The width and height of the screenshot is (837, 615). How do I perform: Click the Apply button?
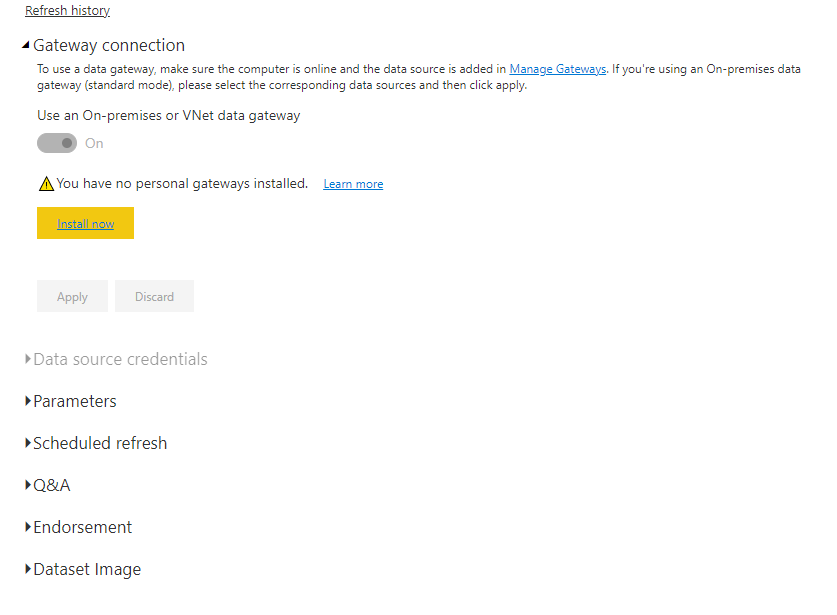pos(72,296)
